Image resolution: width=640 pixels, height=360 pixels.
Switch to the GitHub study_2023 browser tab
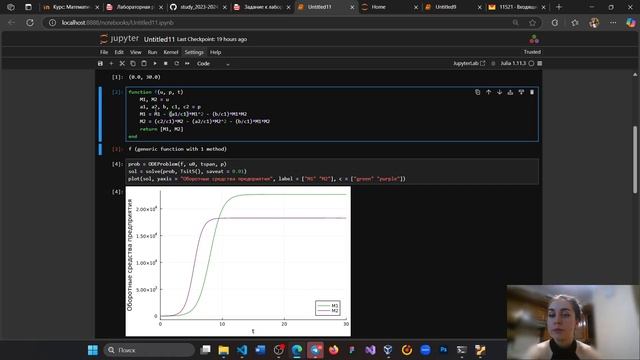click(198, 7)
